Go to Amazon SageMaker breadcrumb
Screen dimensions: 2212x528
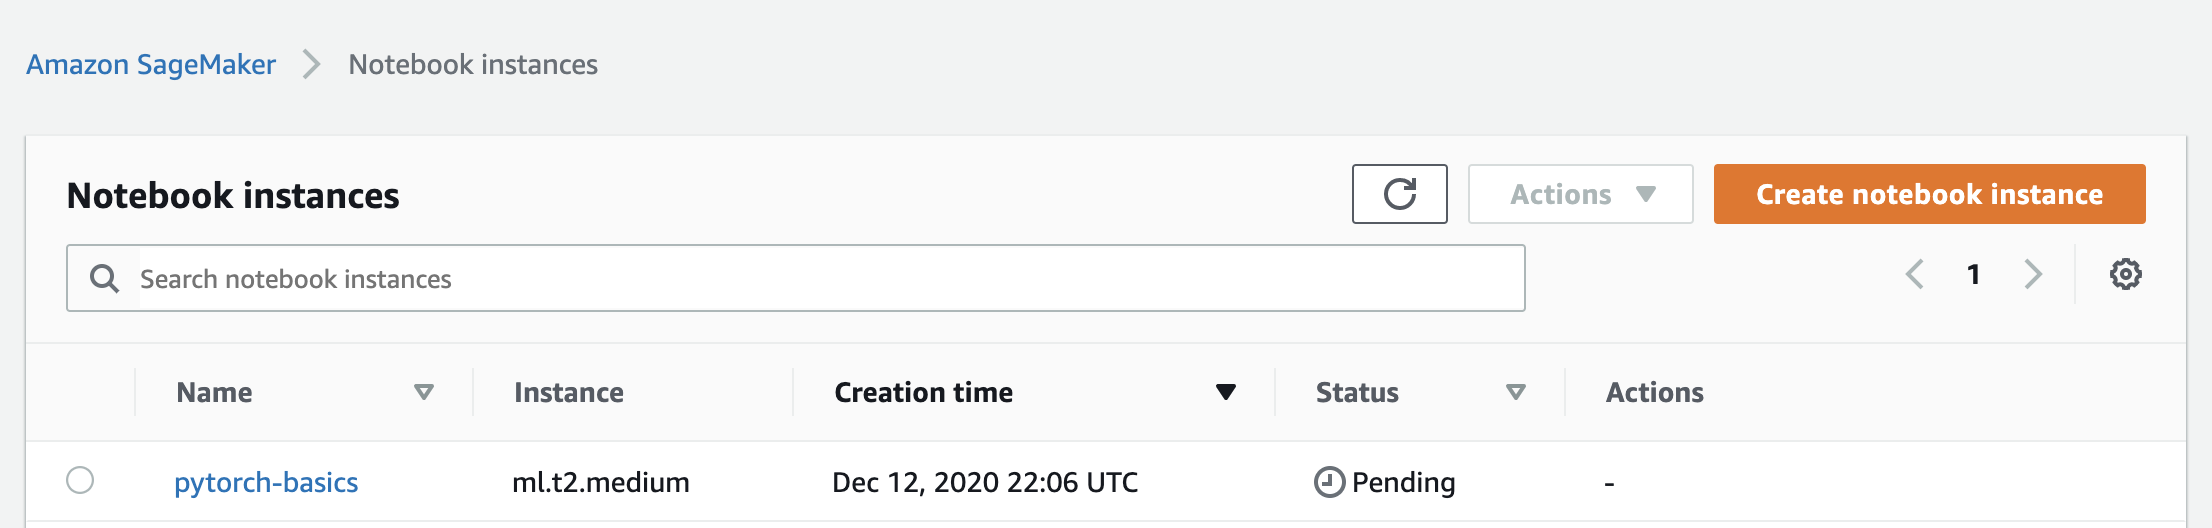point(151,65)
